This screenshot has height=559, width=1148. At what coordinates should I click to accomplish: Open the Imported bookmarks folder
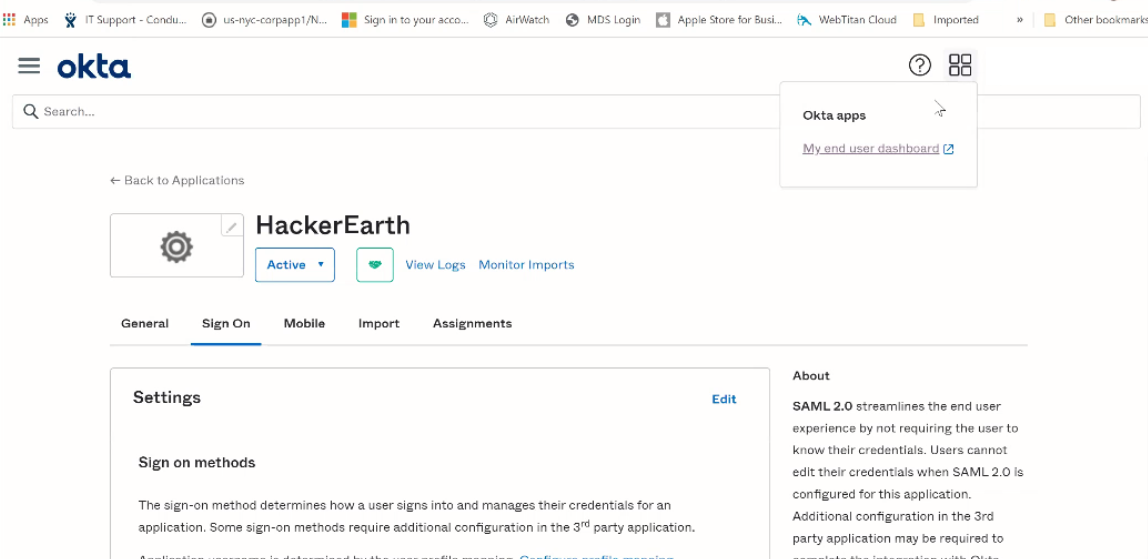pyautogui.click(x=945, y=20)
